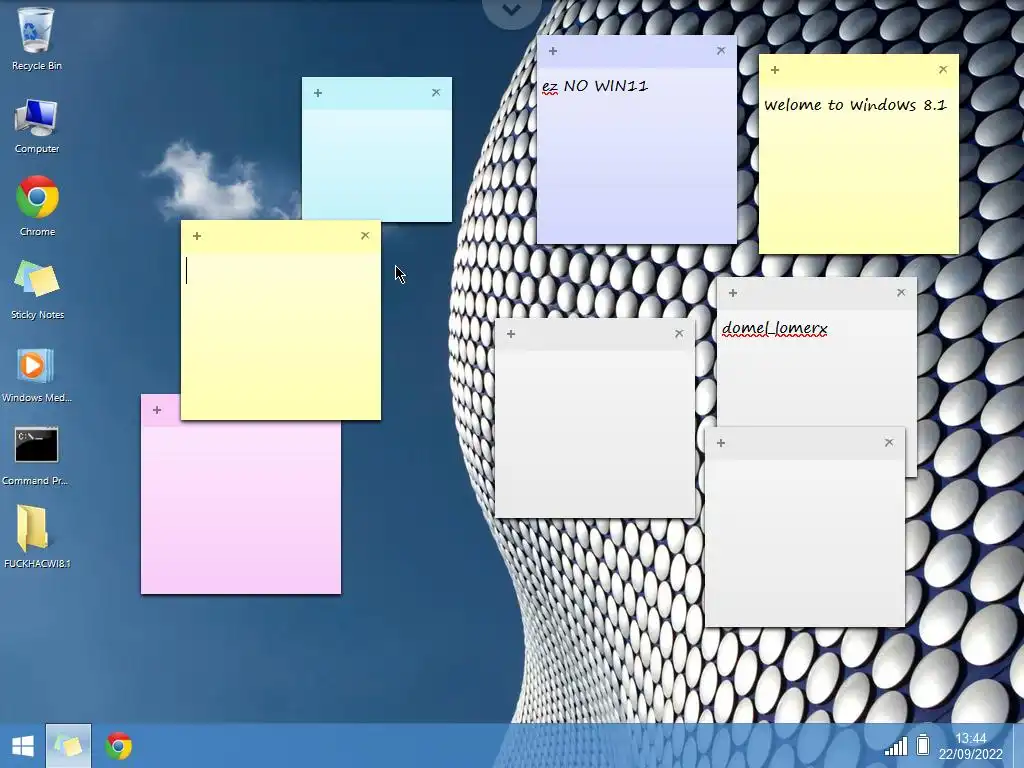Delete the 'domel_lomerx' note
Screen dimensions: 1024x768
(x=901, y=293)
